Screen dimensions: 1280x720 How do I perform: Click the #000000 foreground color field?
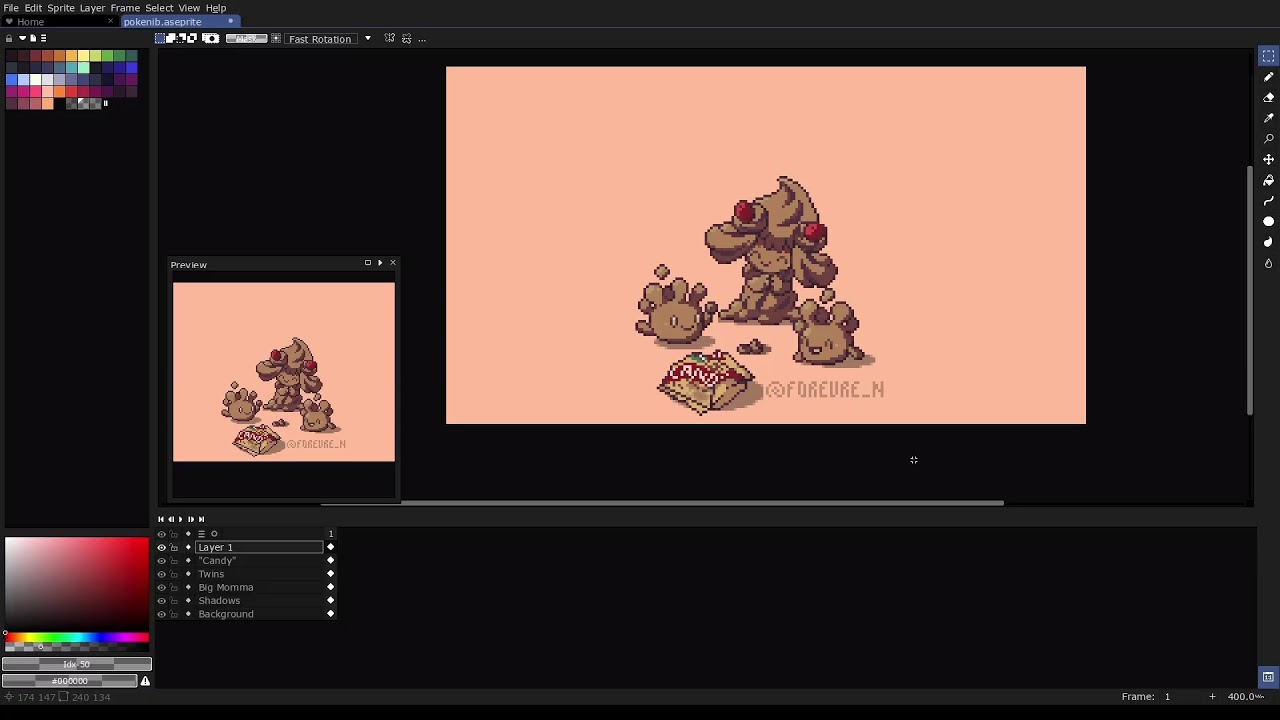pos(70,681)
